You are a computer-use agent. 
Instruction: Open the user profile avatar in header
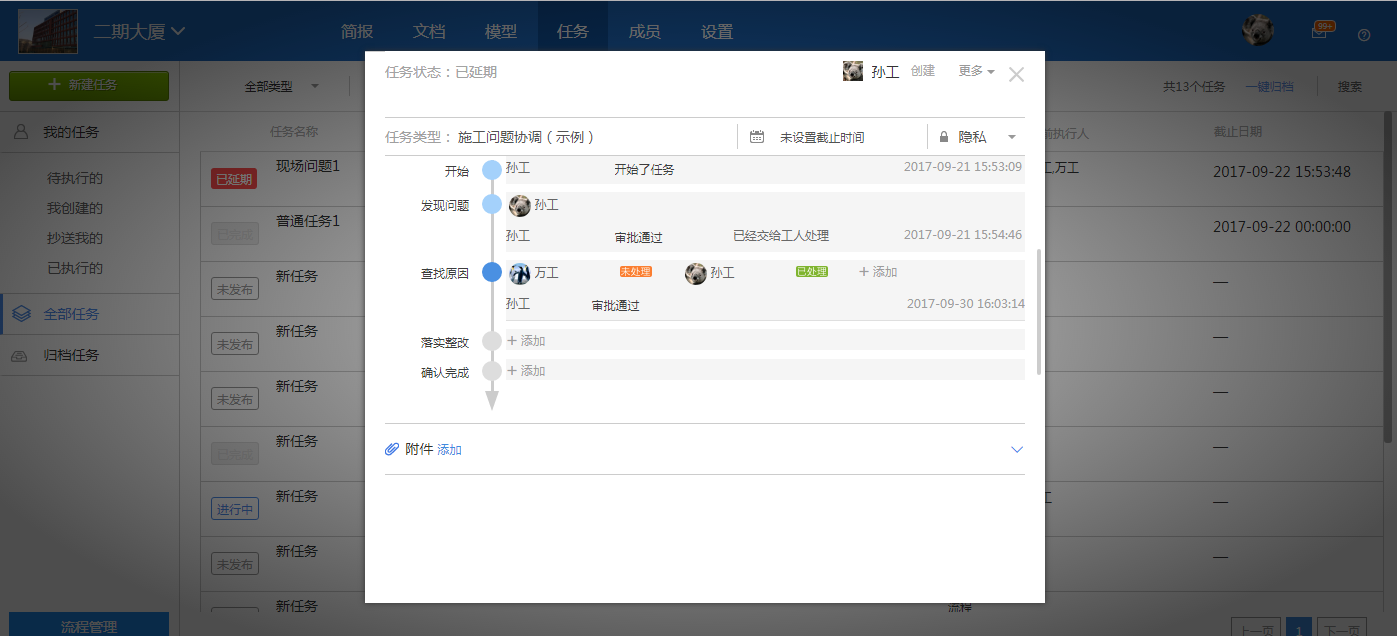tap(1257, 31)
